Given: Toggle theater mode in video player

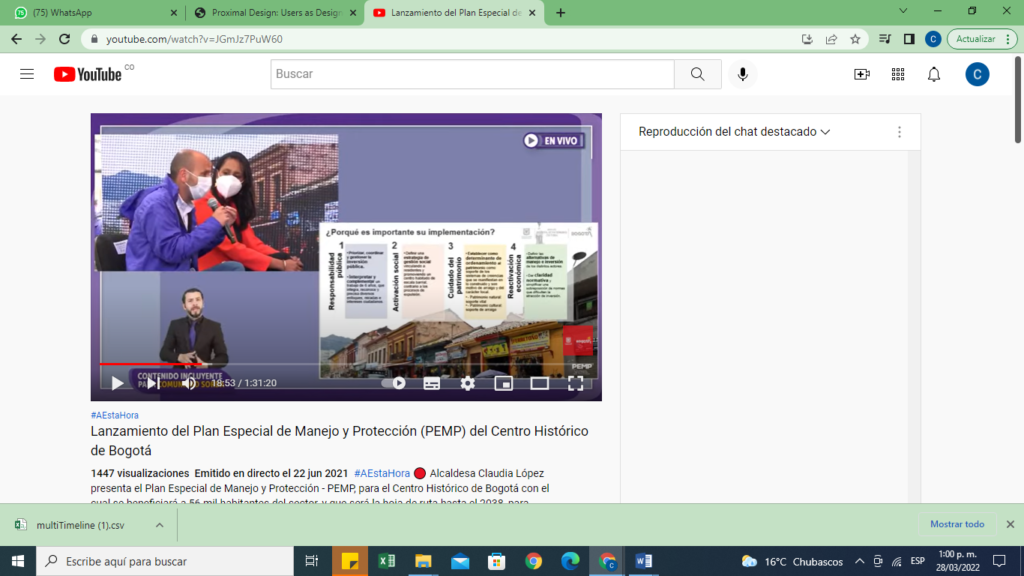Looking at the screenshot, I should pos(539,383).
